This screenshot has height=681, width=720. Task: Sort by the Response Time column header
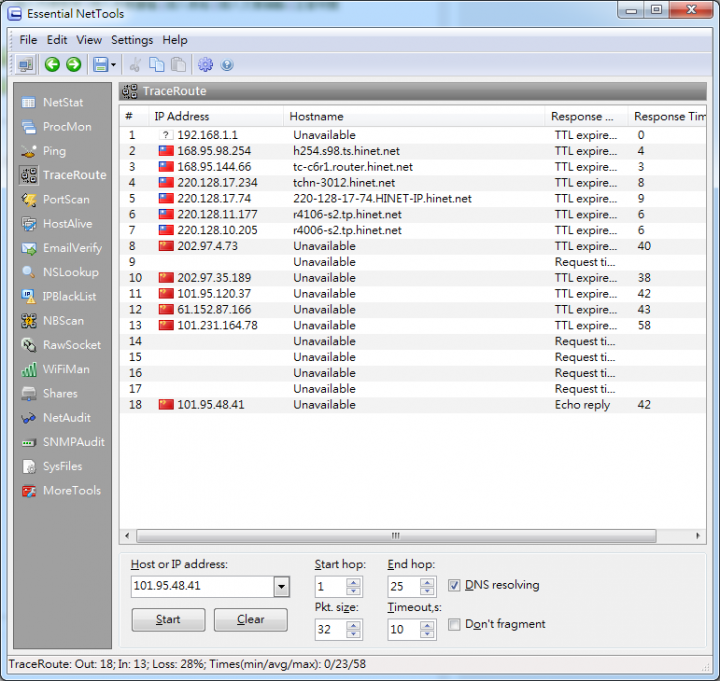click(667, 117)
